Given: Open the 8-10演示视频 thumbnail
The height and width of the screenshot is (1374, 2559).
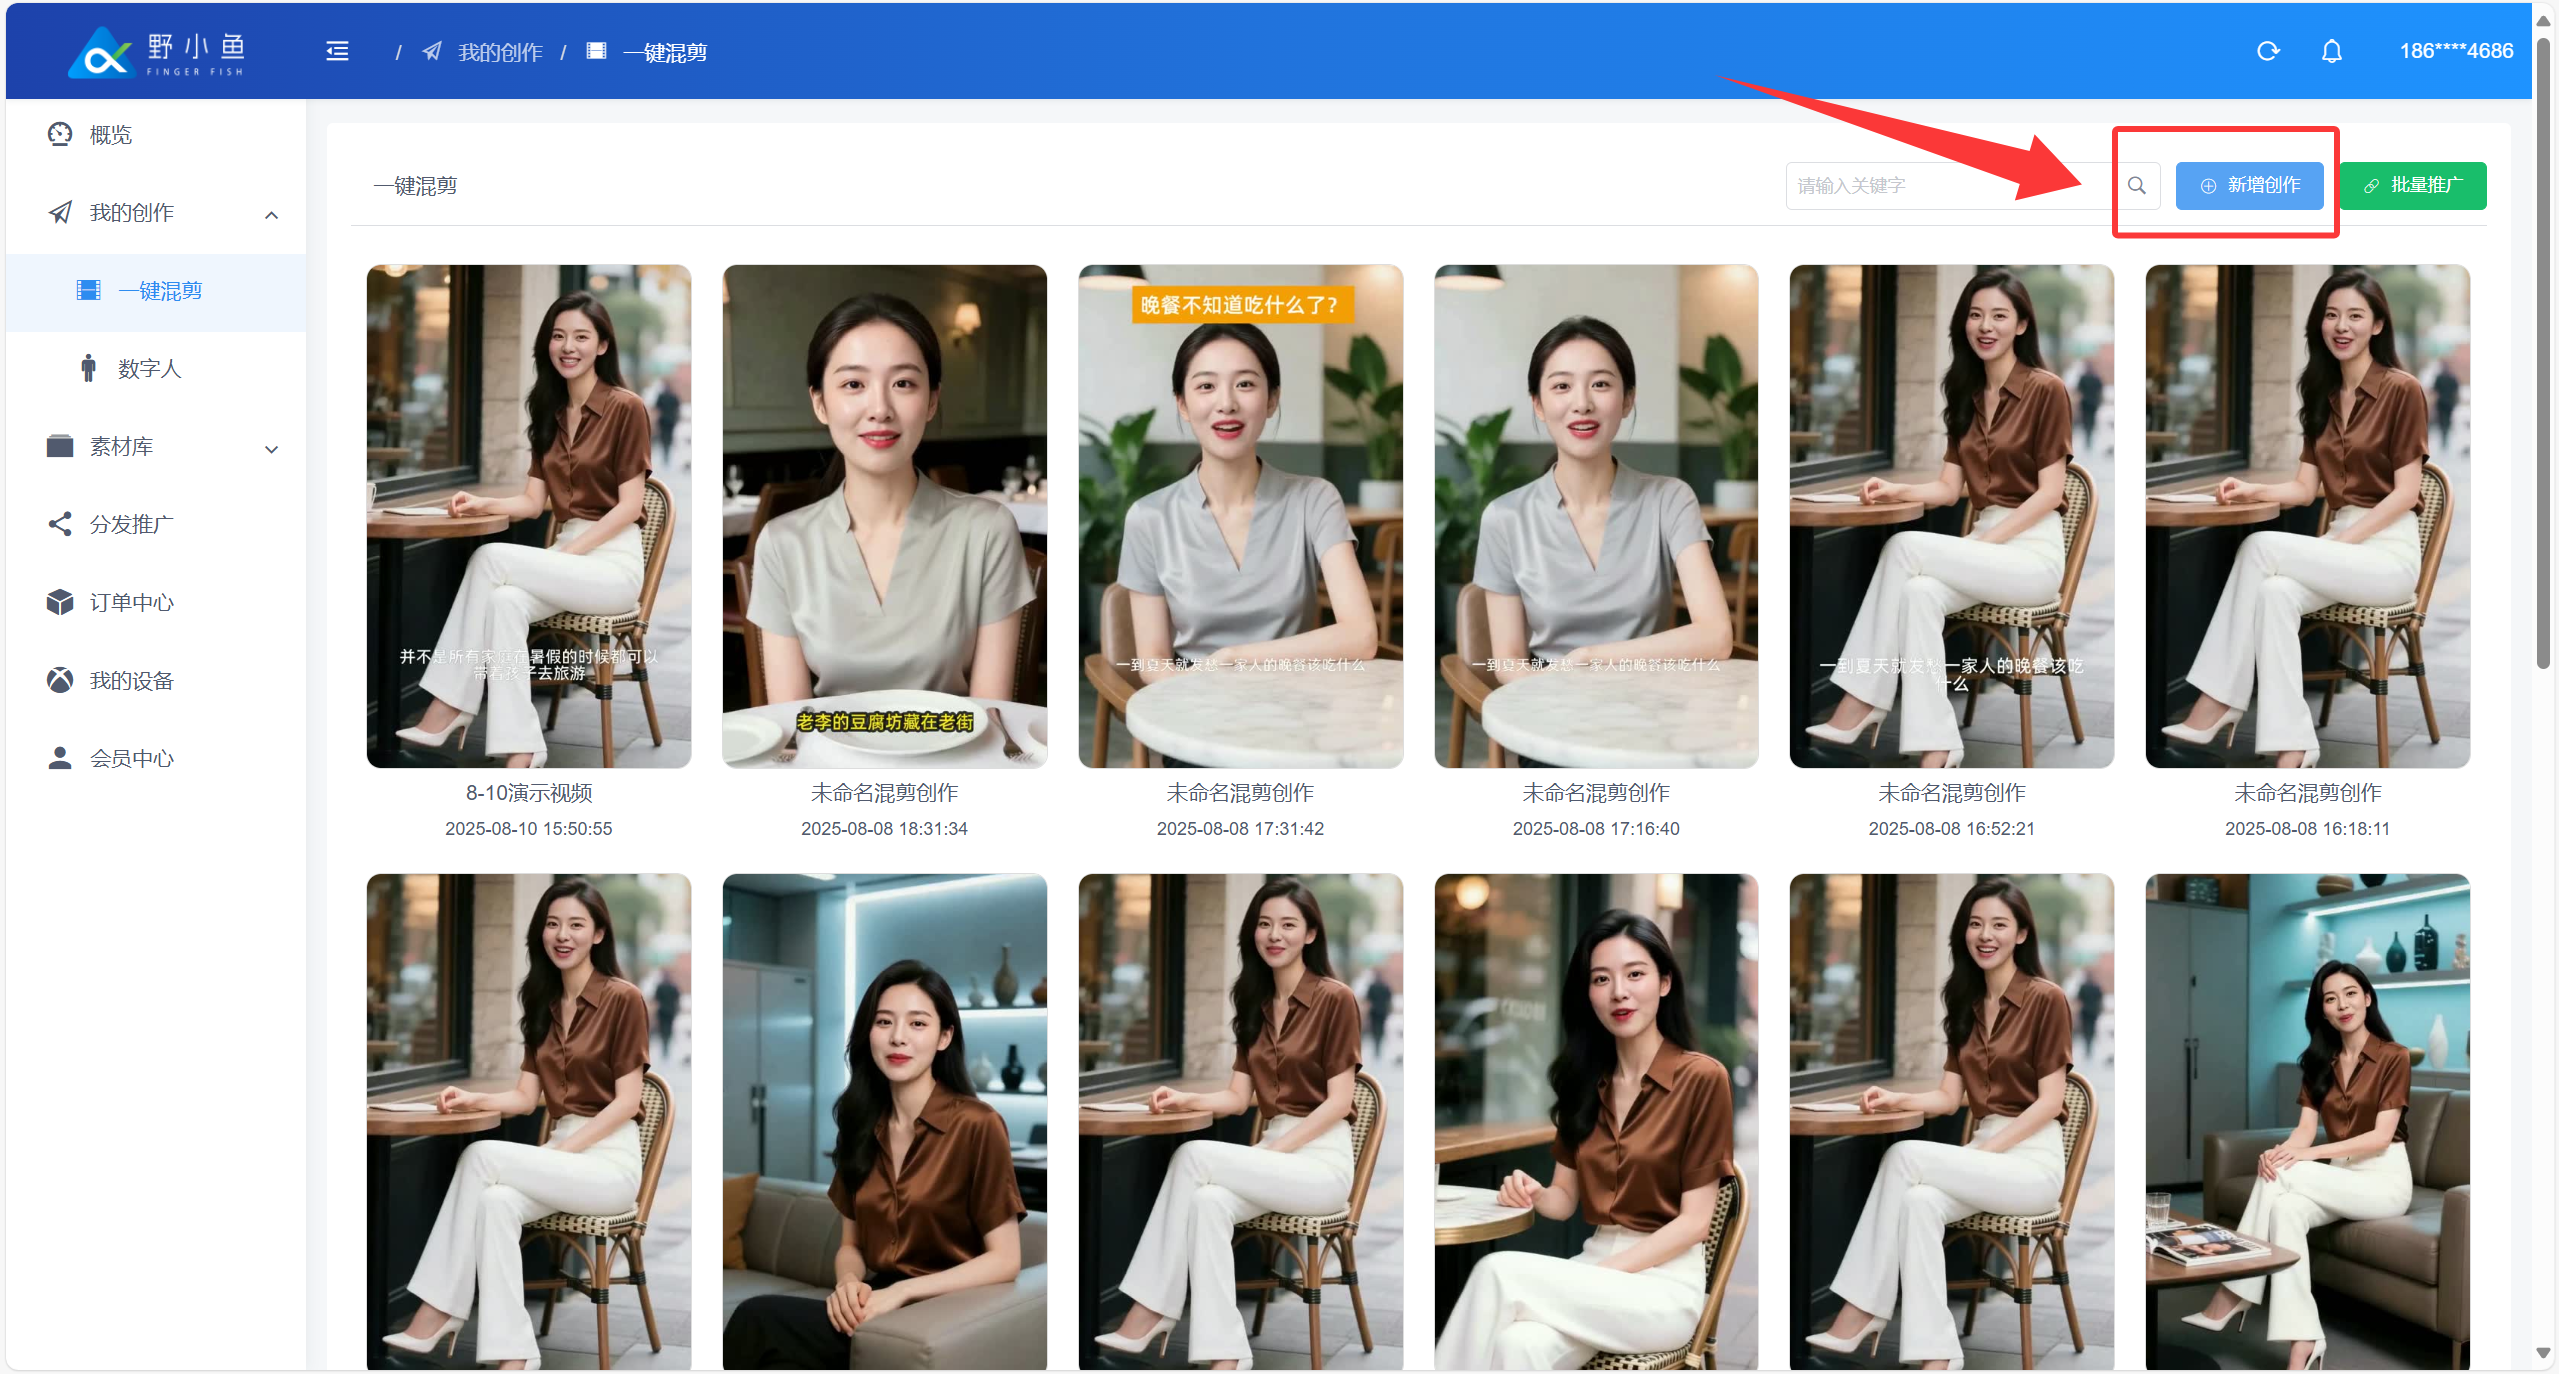Looking at the screenshot, I should [x=528, y=516].
